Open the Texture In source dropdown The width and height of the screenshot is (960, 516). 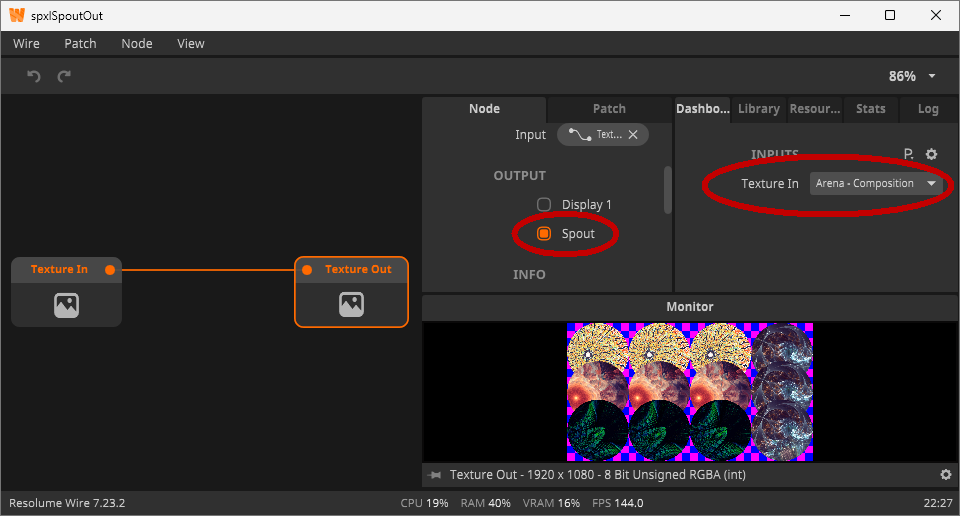pos(876,184)
